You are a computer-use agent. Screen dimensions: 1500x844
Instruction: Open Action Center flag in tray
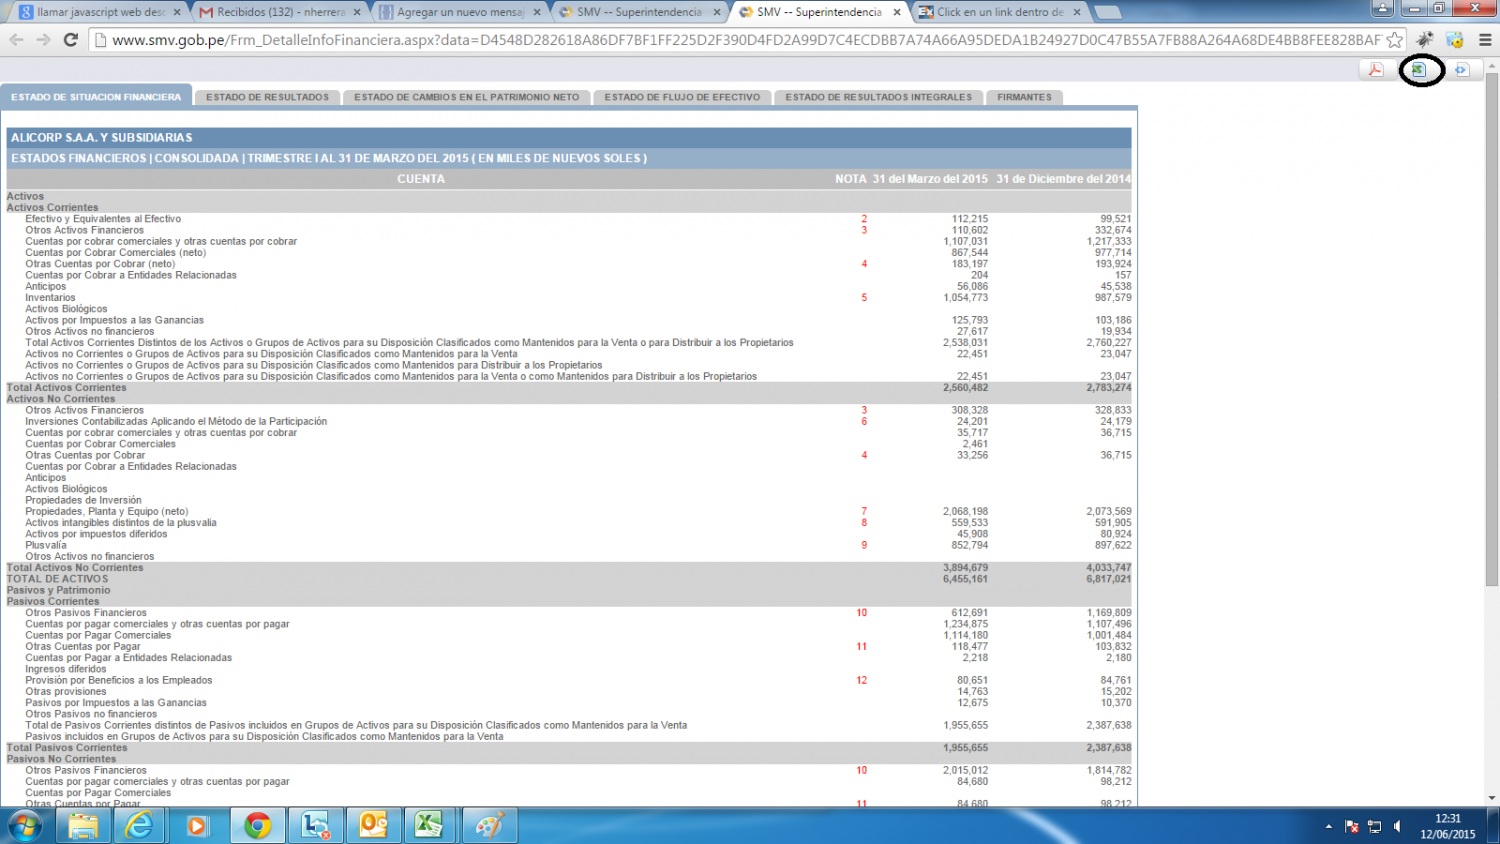point(1352,827)
